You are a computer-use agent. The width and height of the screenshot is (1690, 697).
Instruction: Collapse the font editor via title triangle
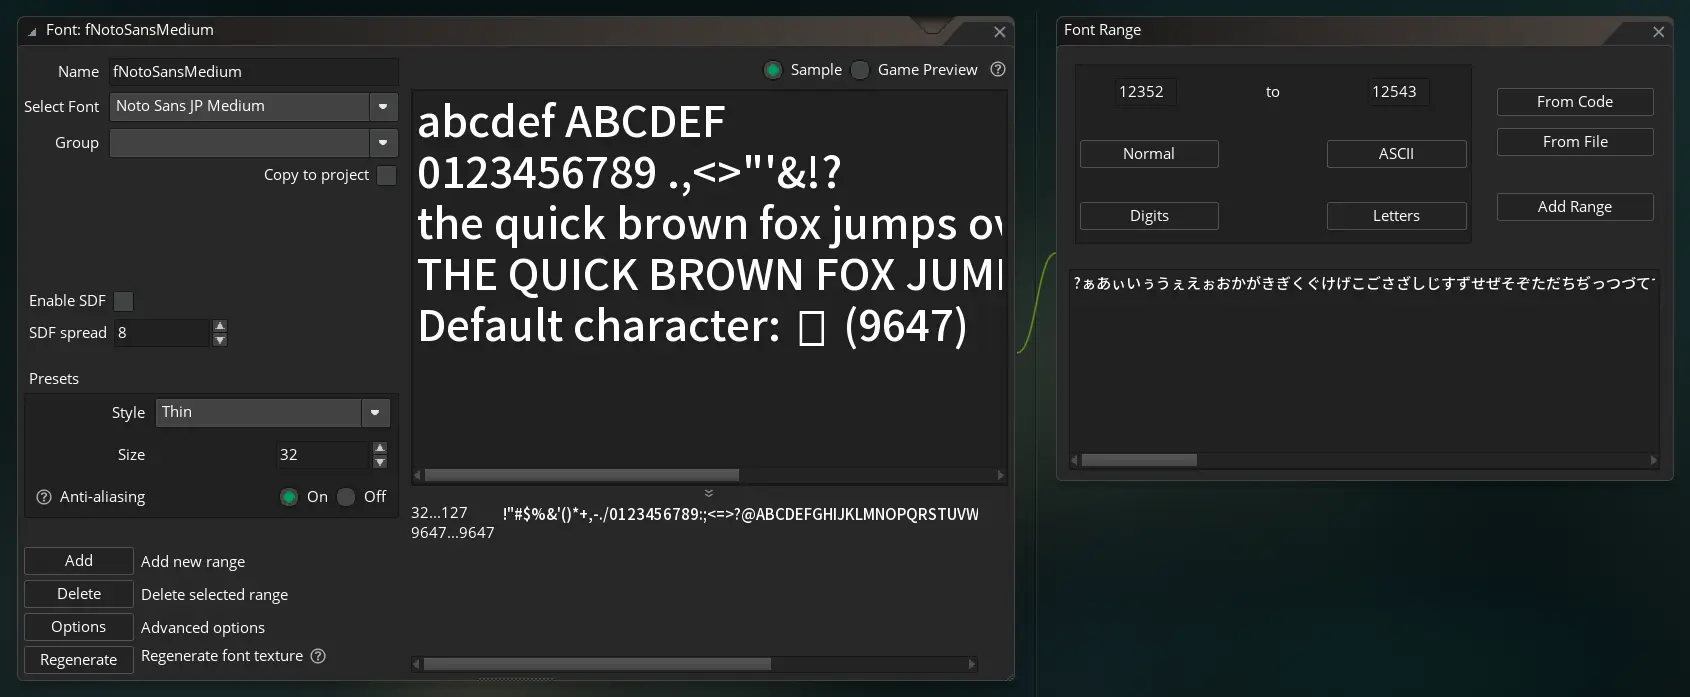pos(32,31)
